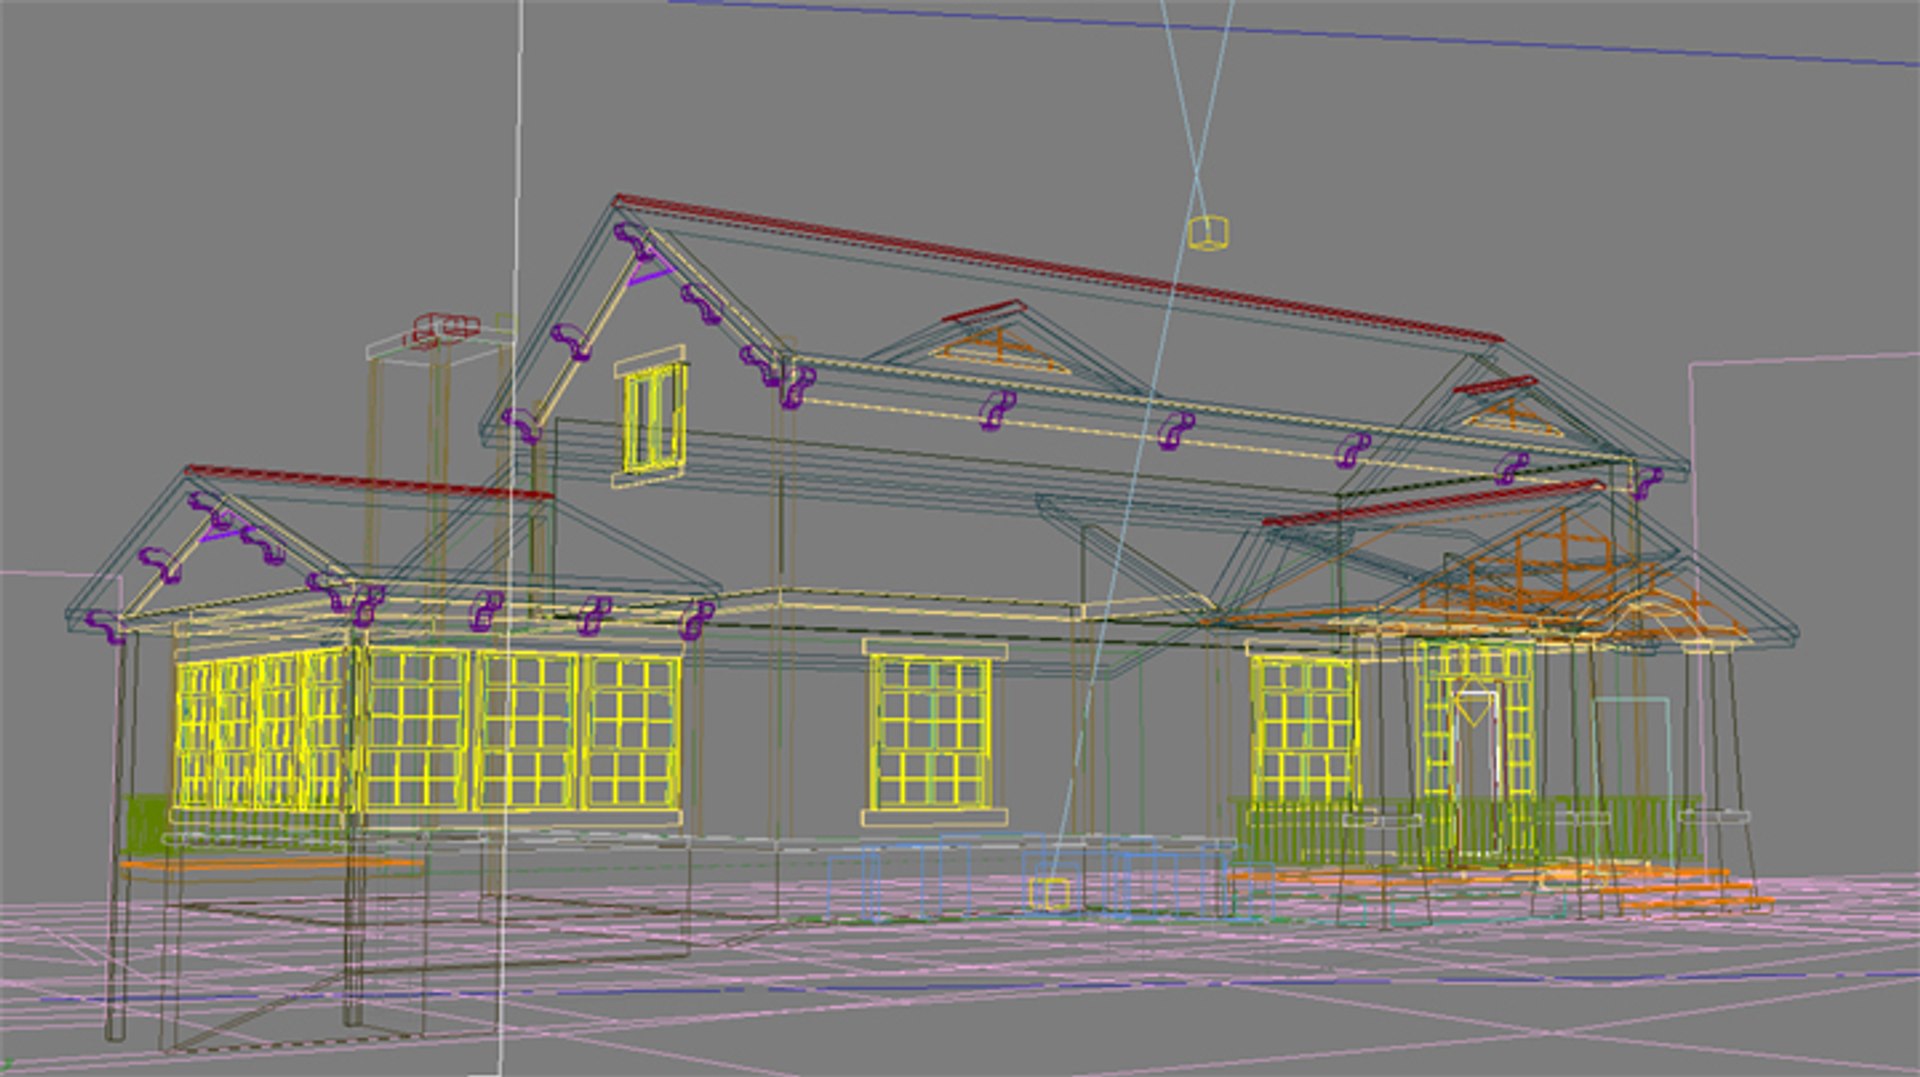Select the standalone window between bay and porch
Viewport: 1920px width, 1077px height.
[932, 735]
